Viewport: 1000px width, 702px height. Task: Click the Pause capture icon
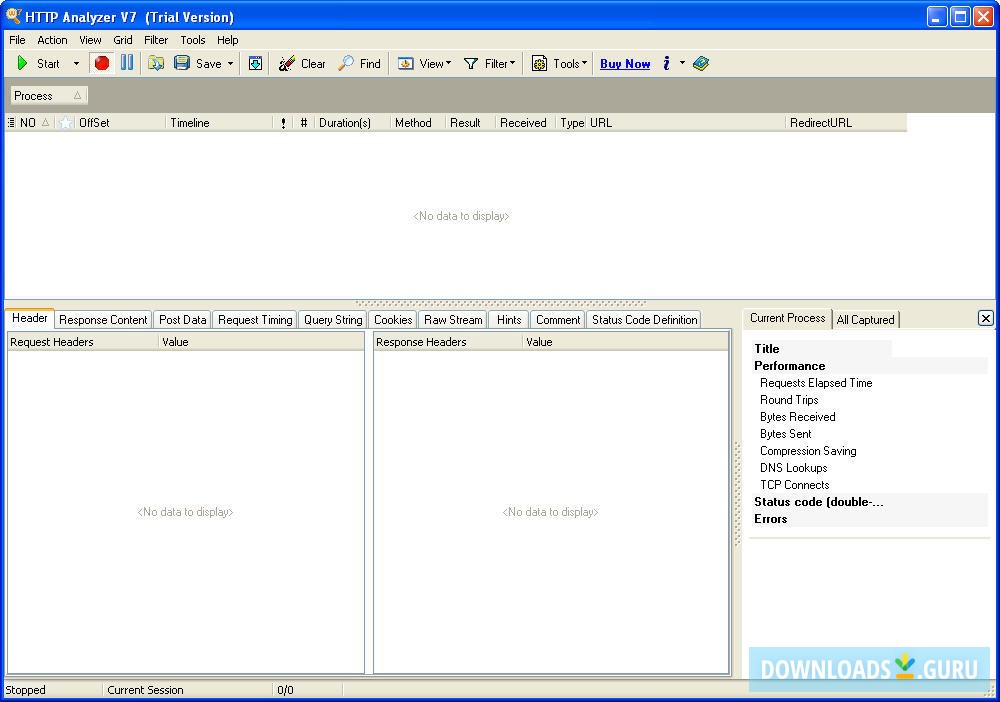(x=127, y=63)
